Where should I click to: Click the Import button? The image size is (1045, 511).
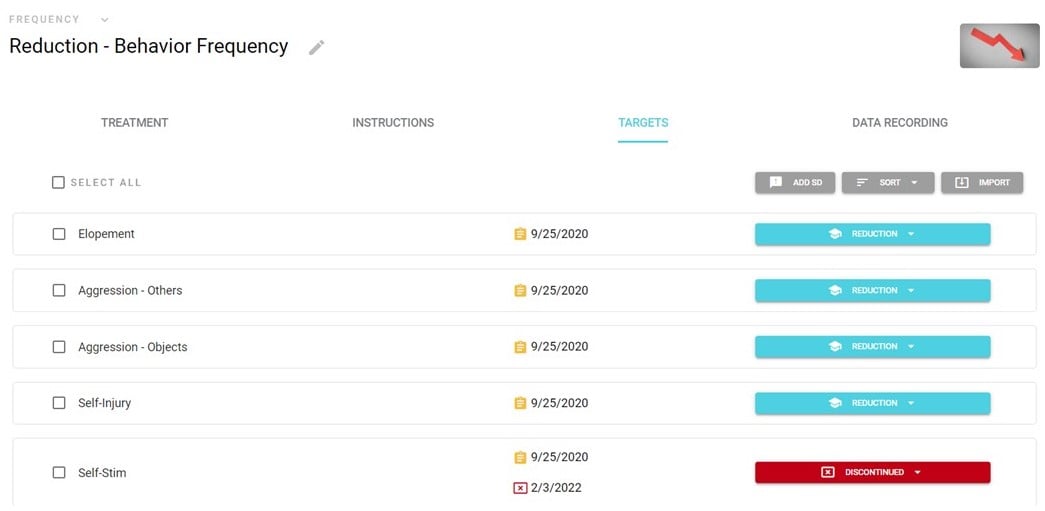(982, 183)
